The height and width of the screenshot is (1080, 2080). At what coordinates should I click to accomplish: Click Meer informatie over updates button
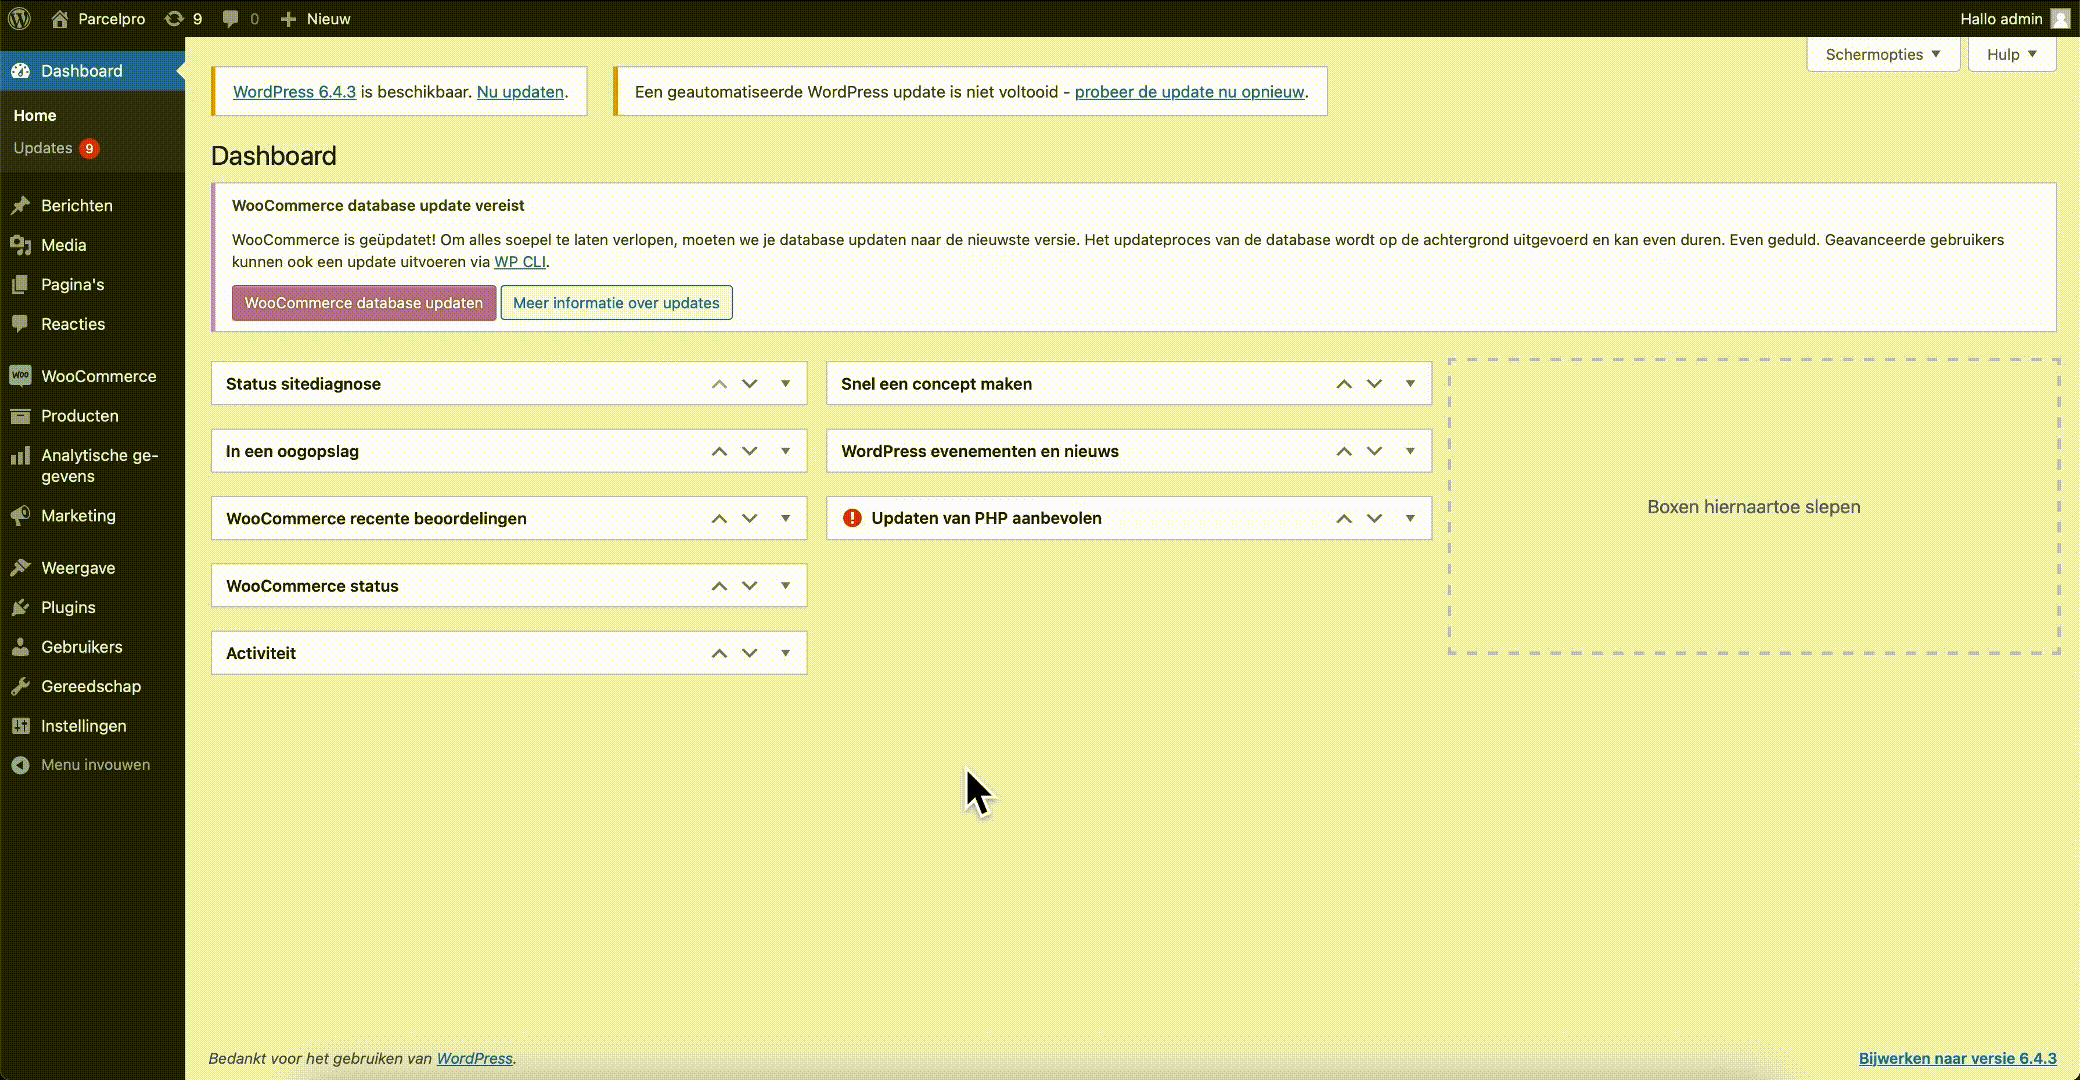[616, 303]
